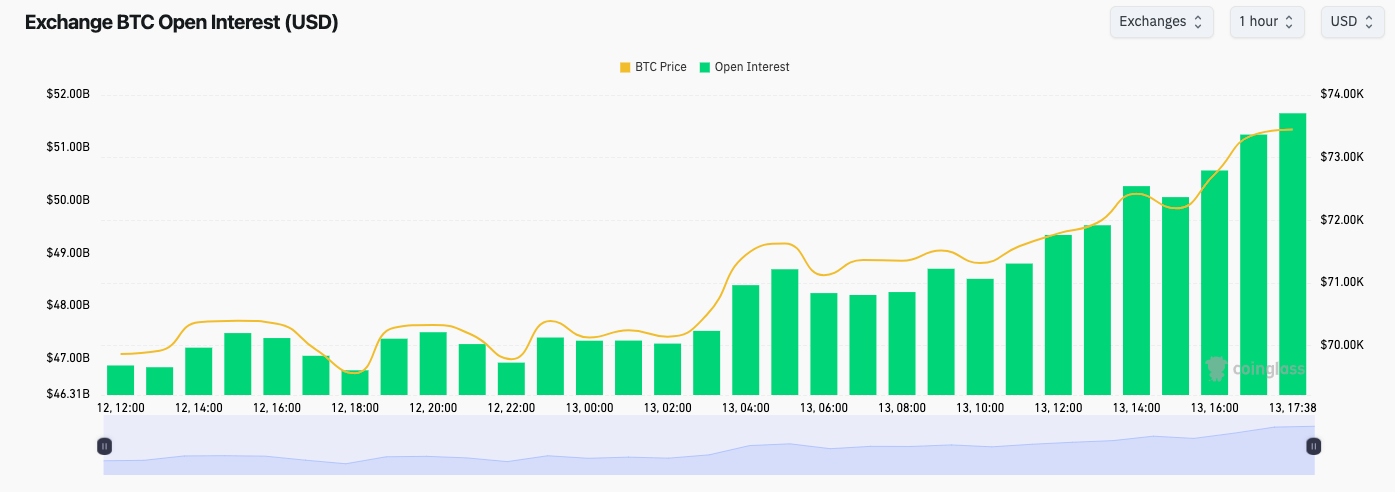The image size is (1395, 492).
Task: Open the Exchanges dropdown
Action: tap(1160, 22)
